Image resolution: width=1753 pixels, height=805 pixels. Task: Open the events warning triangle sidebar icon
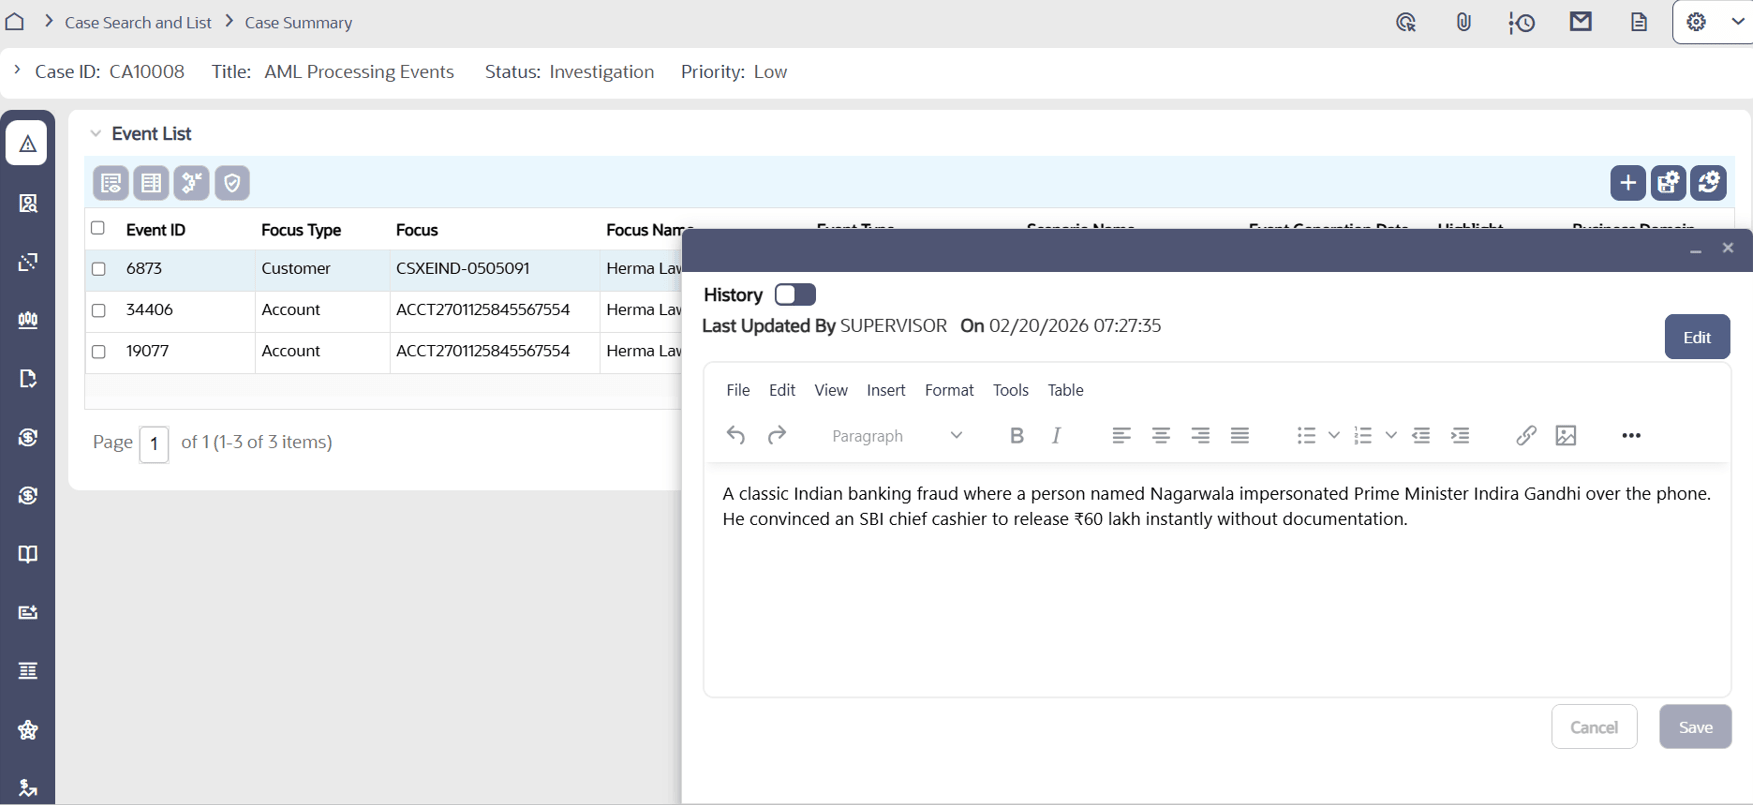[27, 144]
